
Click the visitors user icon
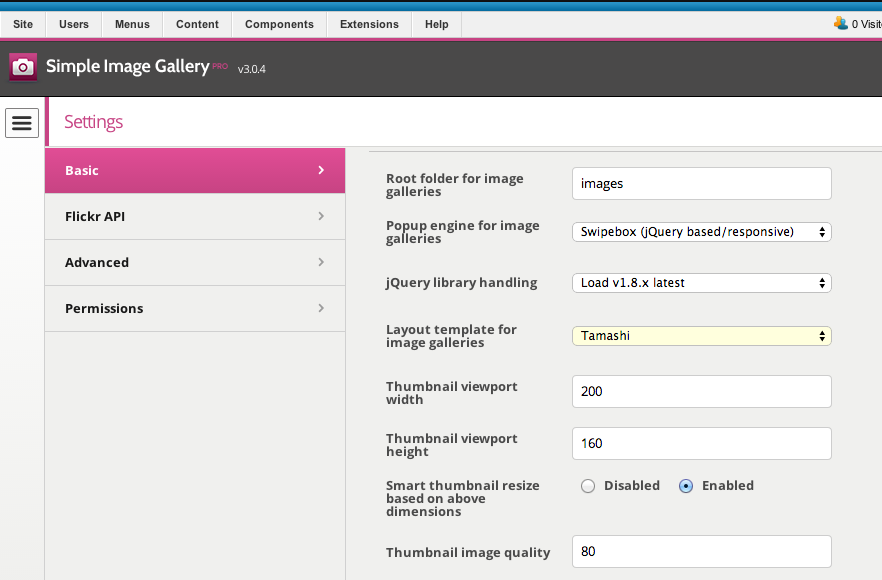[840, 24]
